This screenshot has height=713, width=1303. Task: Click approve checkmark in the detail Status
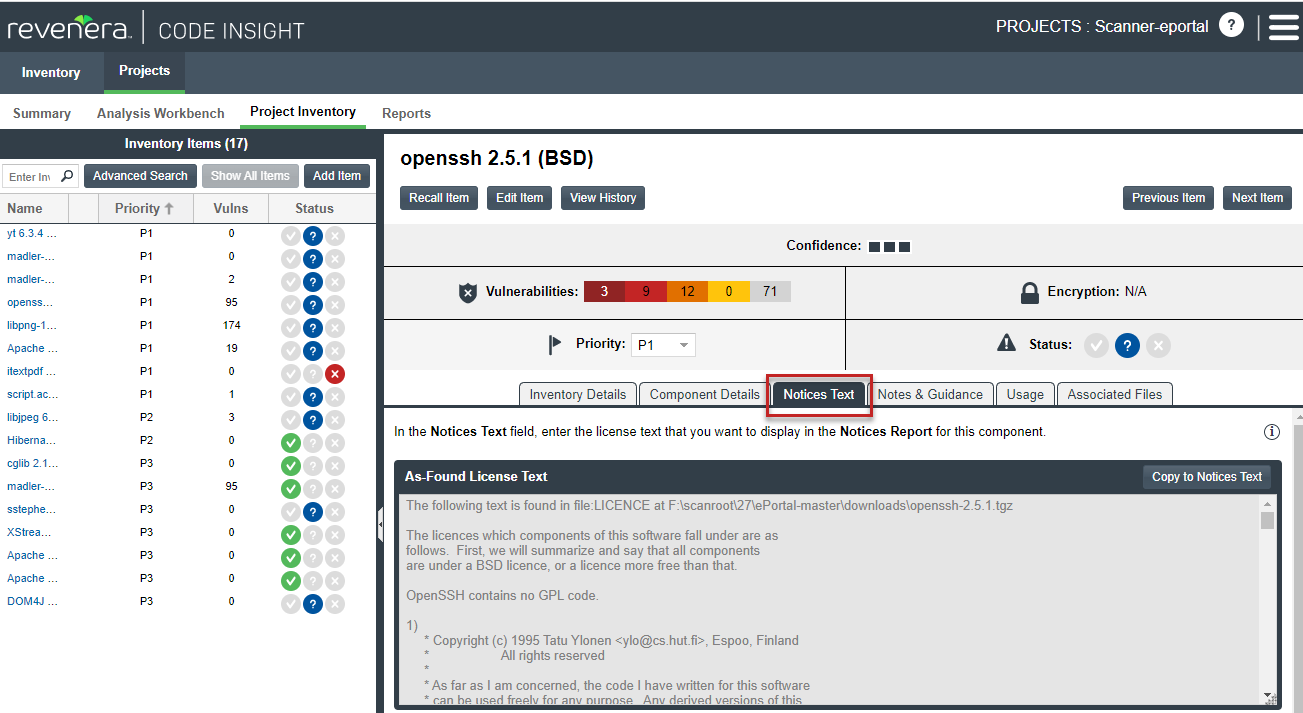[1096, 345]
